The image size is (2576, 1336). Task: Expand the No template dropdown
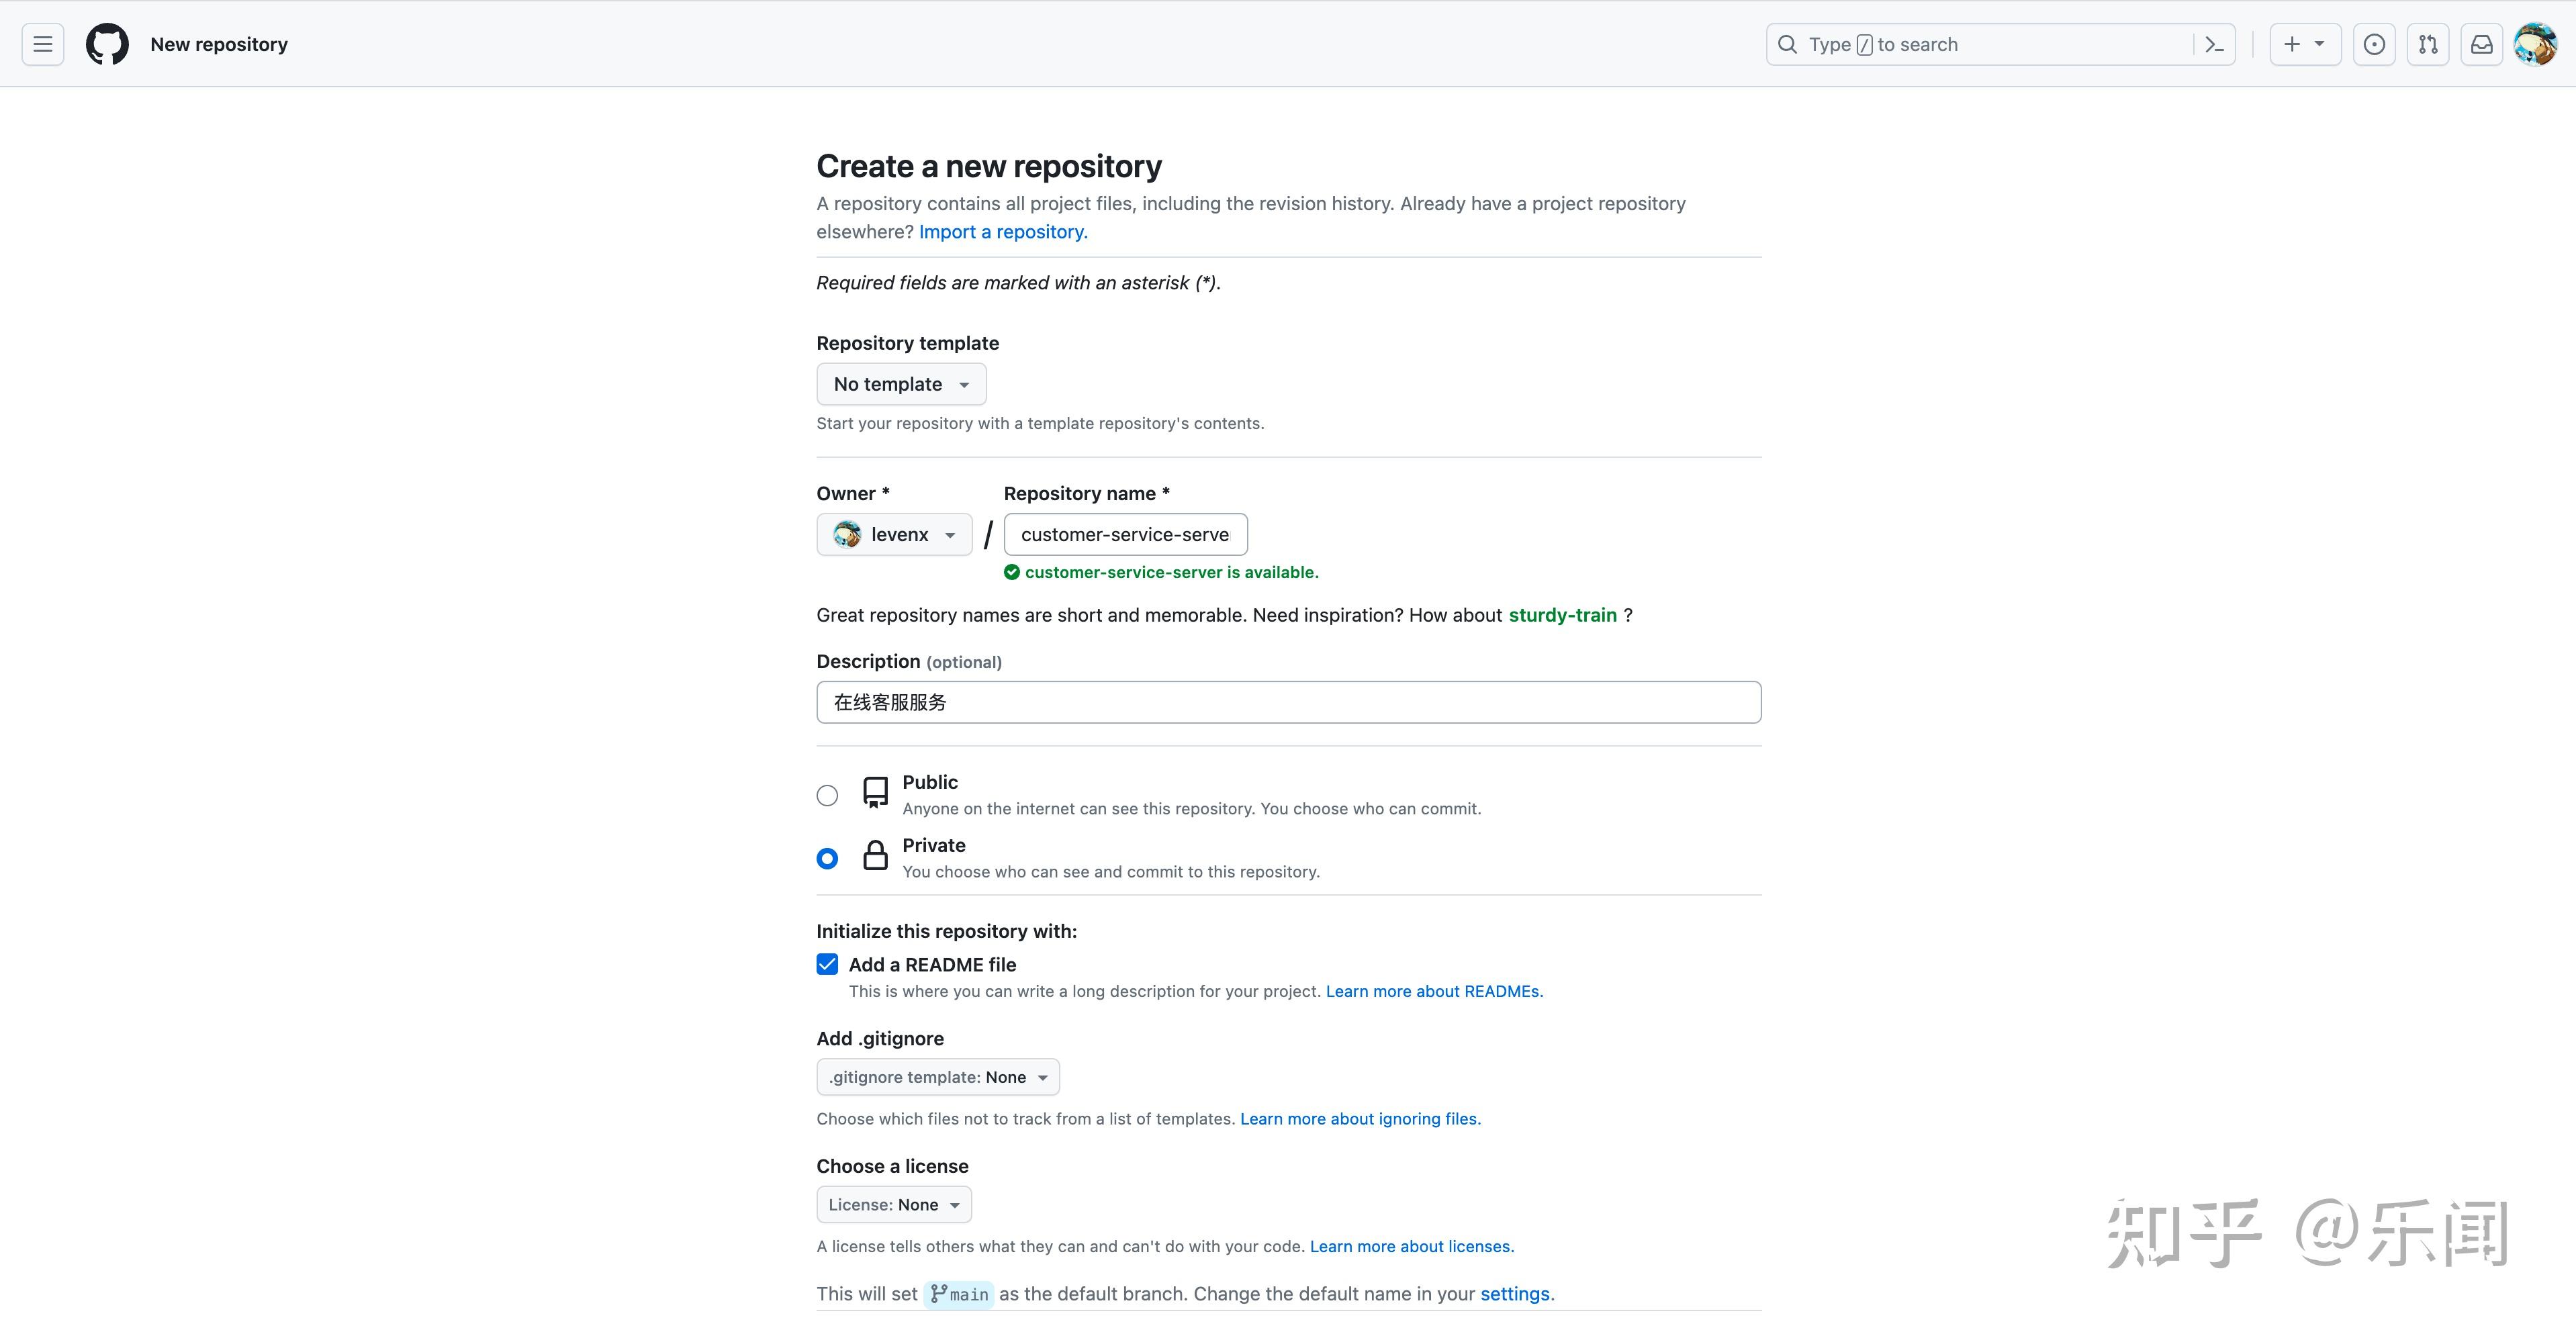coord(901,384)
